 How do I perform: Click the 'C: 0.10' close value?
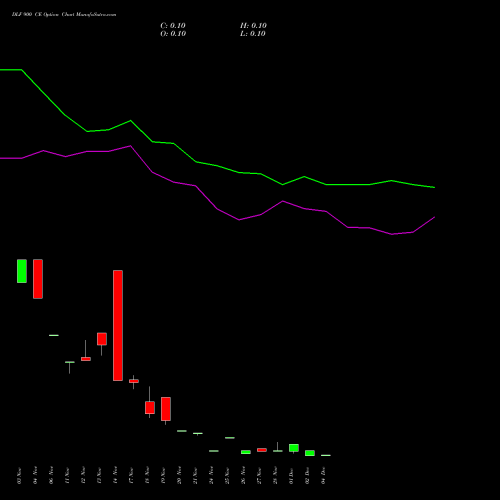tap(173, 26)
